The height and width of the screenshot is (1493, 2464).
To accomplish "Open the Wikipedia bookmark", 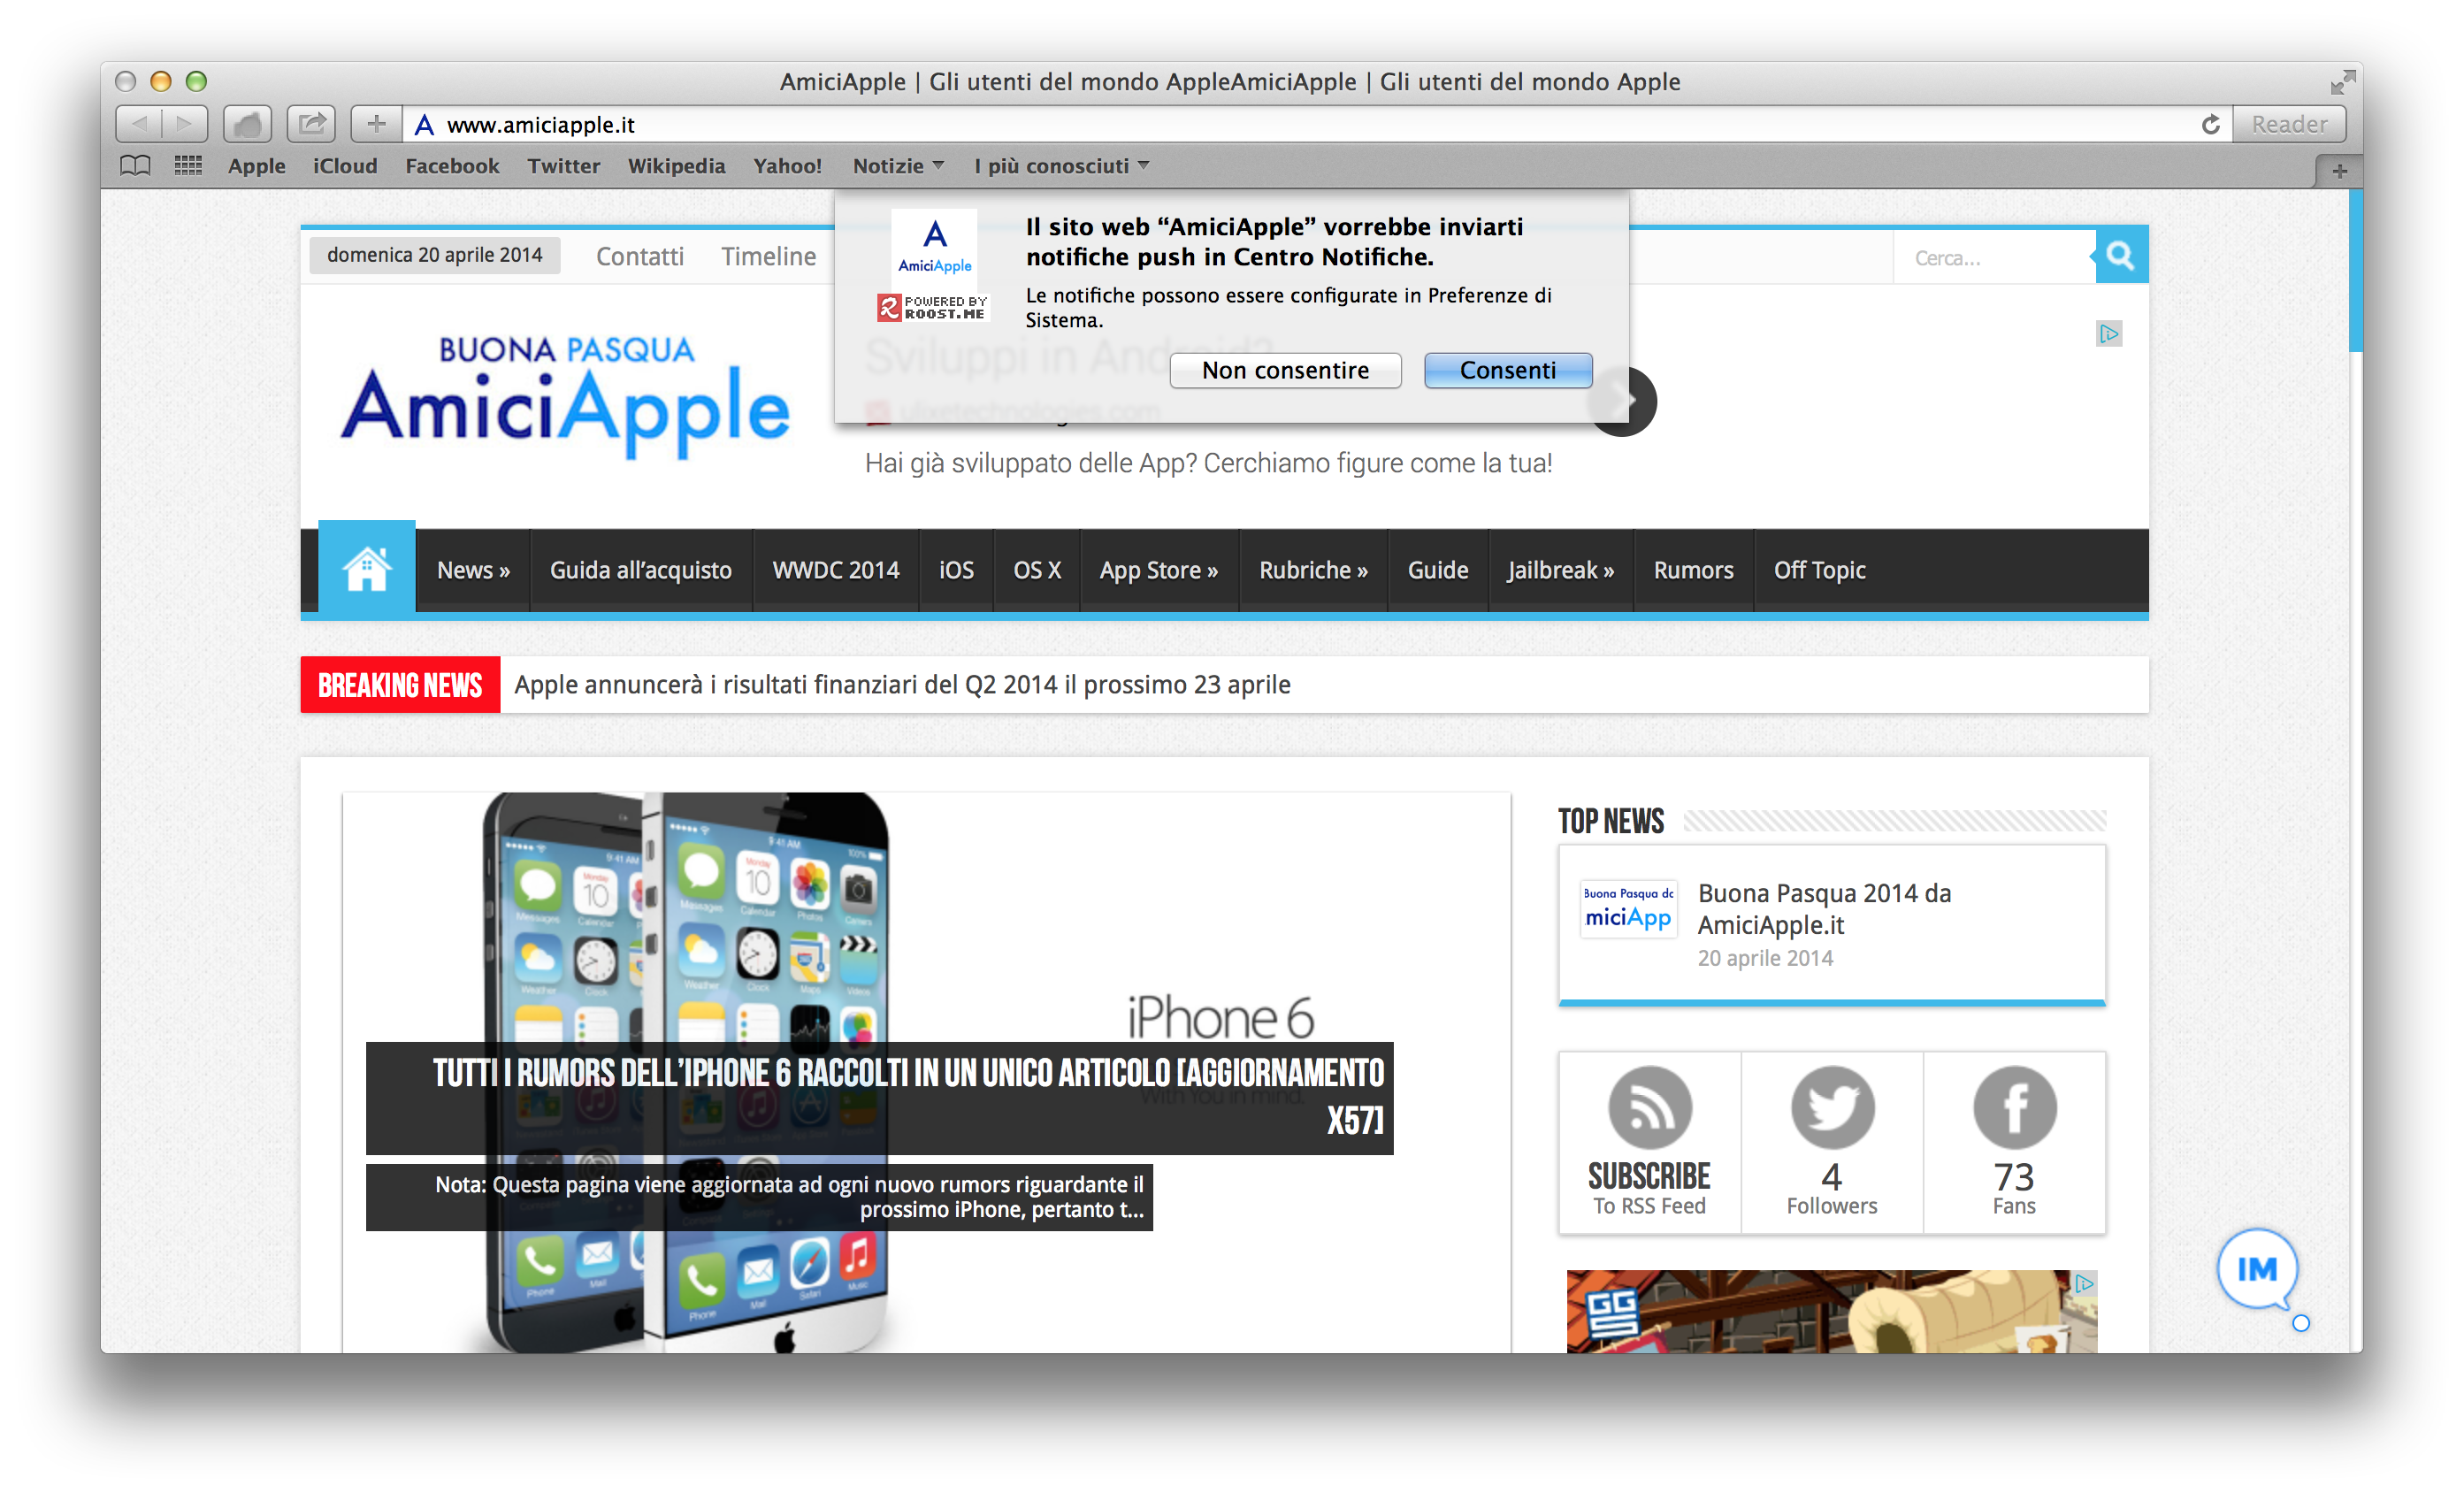I will click(x=676, y=166).
